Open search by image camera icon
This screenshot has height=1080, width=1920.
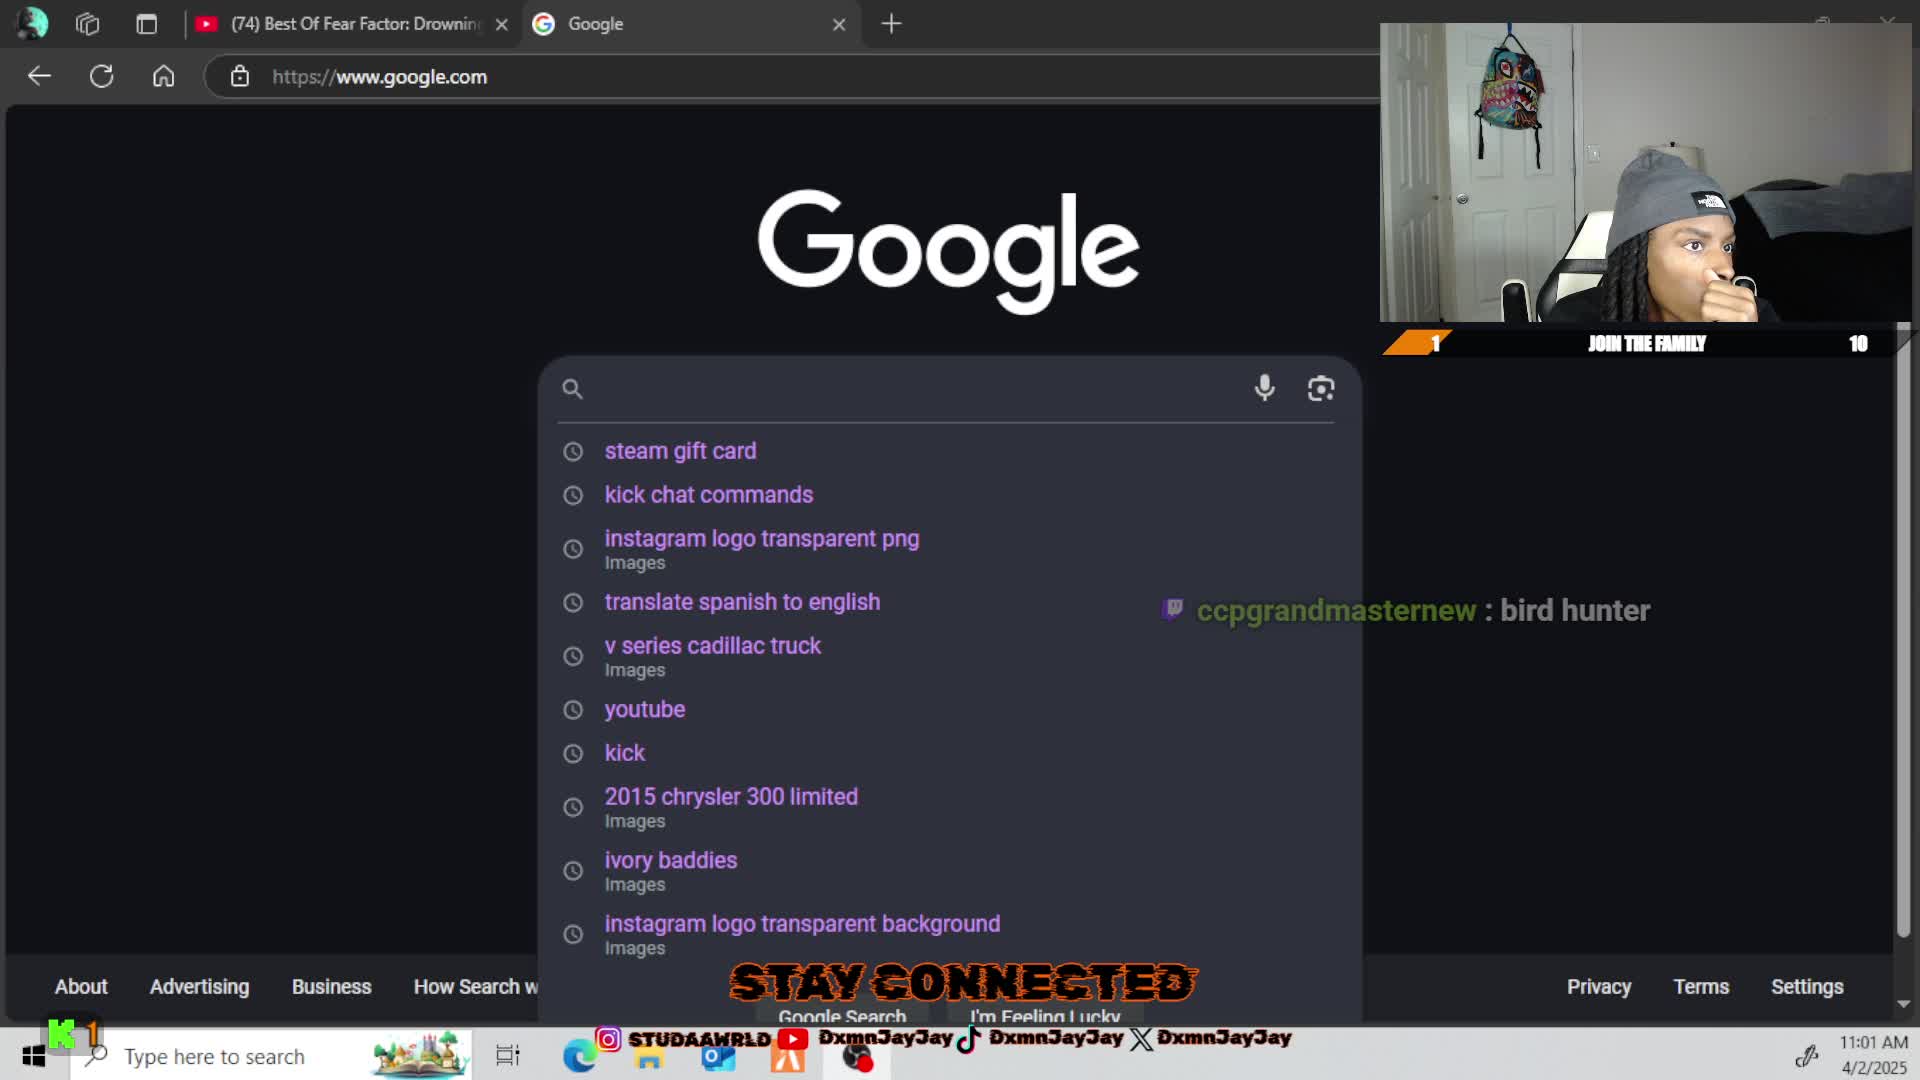pos(1321,388)
